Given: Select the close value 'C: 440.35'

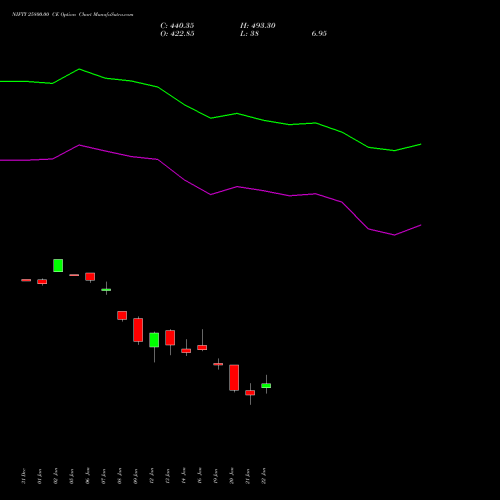Looking at the screenshot, I should pos(177,26).
